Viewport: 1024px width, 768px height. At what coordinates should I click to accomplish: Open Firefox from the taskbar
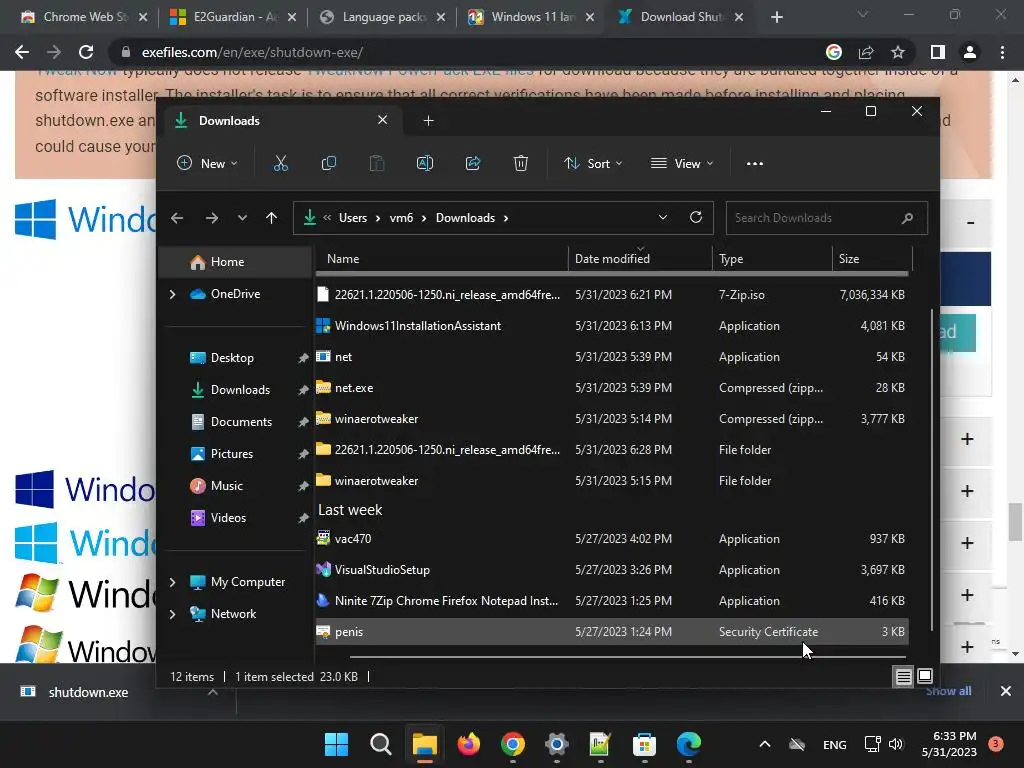tap(468, 744)
